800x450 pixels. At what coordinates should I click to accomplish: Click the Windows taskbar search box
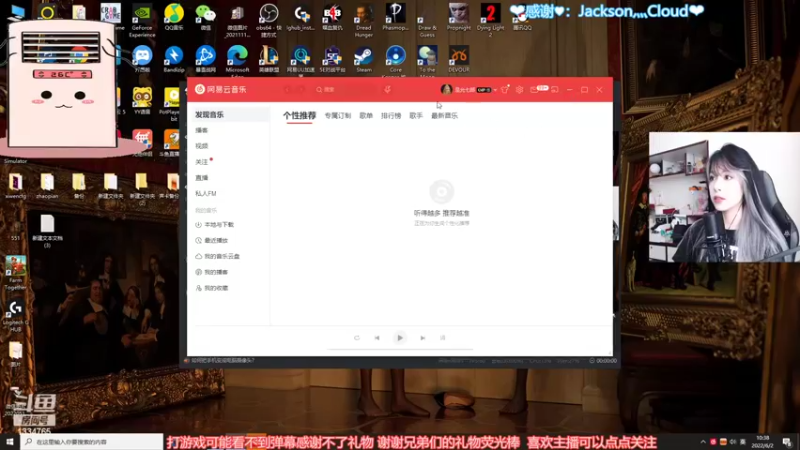(92, 442)
